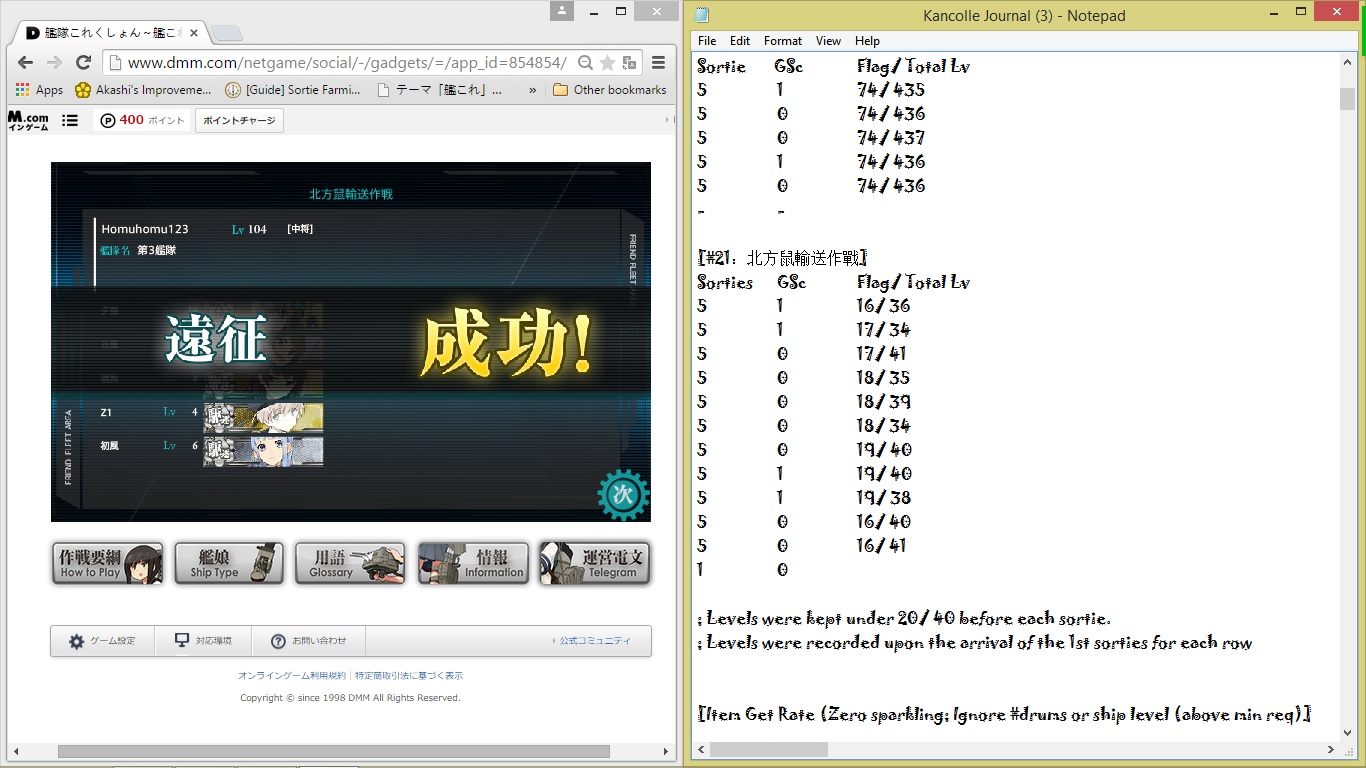
Task: Click the Chrome back arrow
Action: (27, 63)
